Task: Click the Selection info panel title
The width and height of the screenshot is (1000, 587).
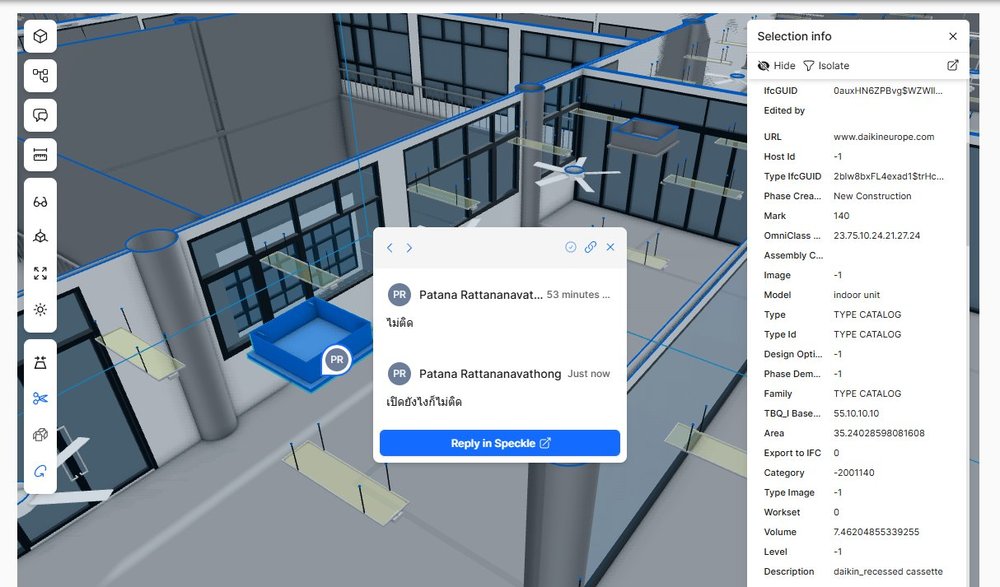Action: pyautogui.click(x=794, y=36)
